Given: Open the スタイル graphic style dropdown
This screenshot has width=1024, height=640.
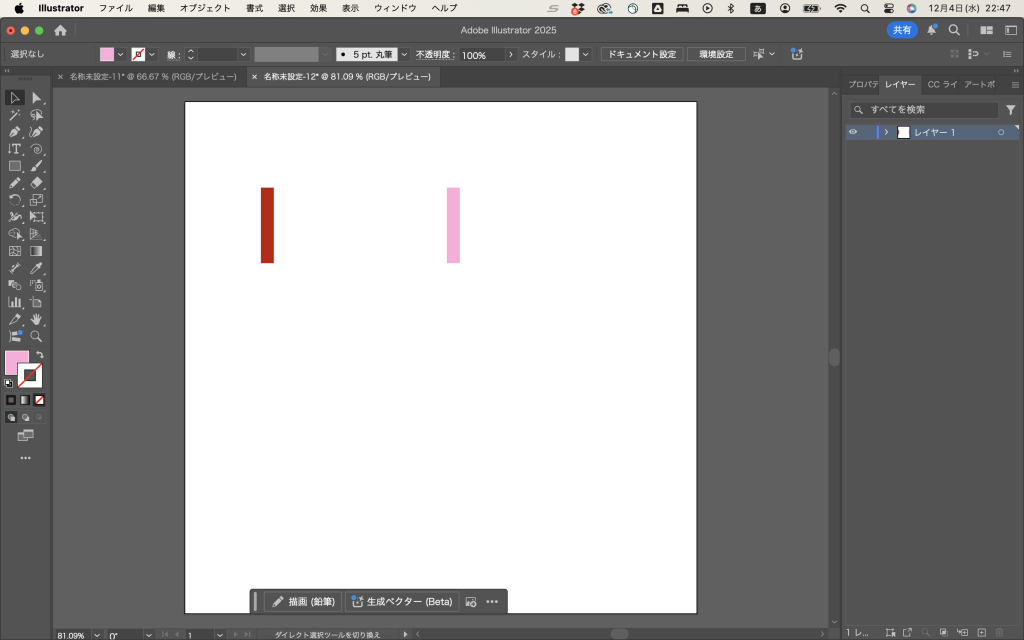Looking at the screenshot, I should click(x=585, y=54).
